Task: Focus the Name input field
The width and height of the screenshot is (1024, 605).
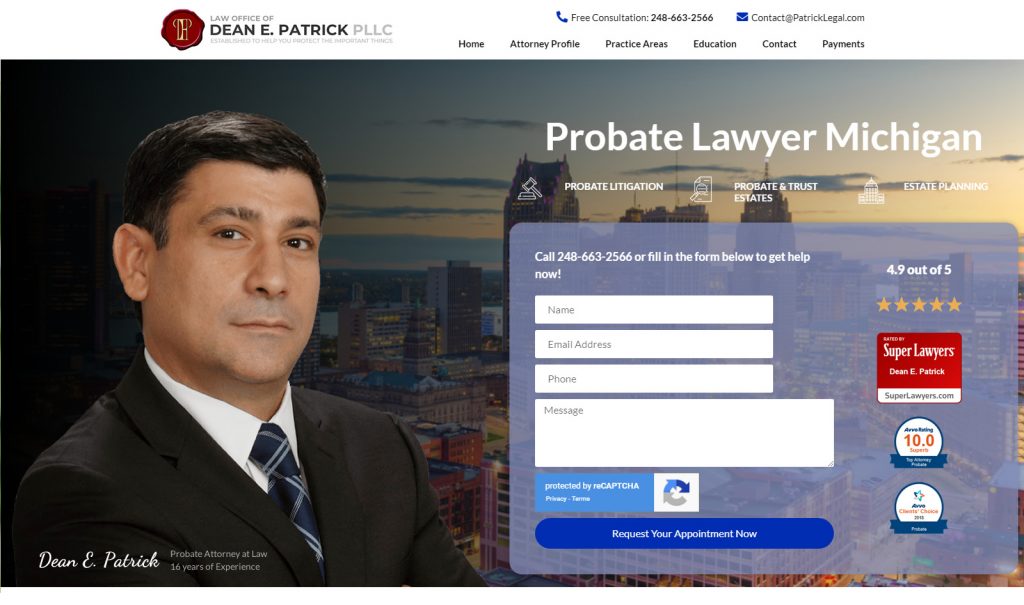Action: click(x=654, y=310)
